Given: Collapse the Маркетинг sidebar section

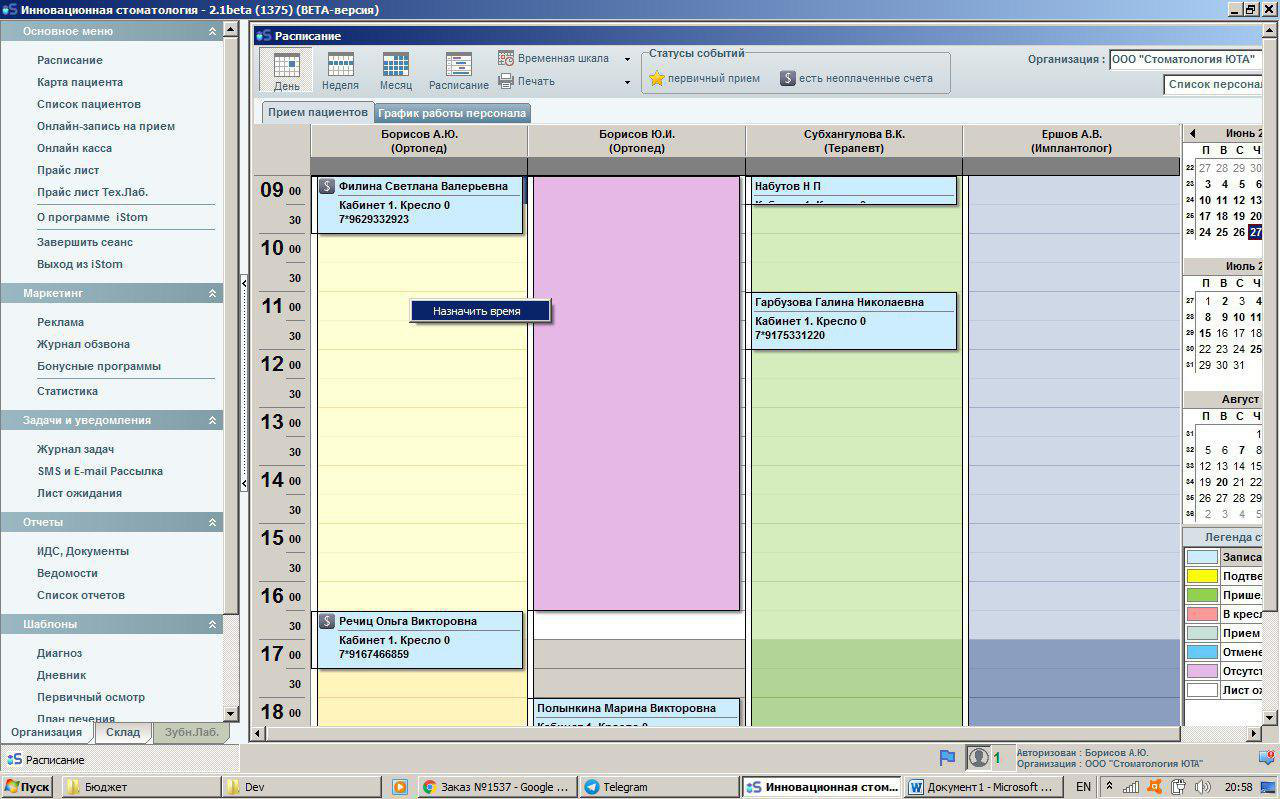Looking at the screenshot, I should (x=212, y=294).
